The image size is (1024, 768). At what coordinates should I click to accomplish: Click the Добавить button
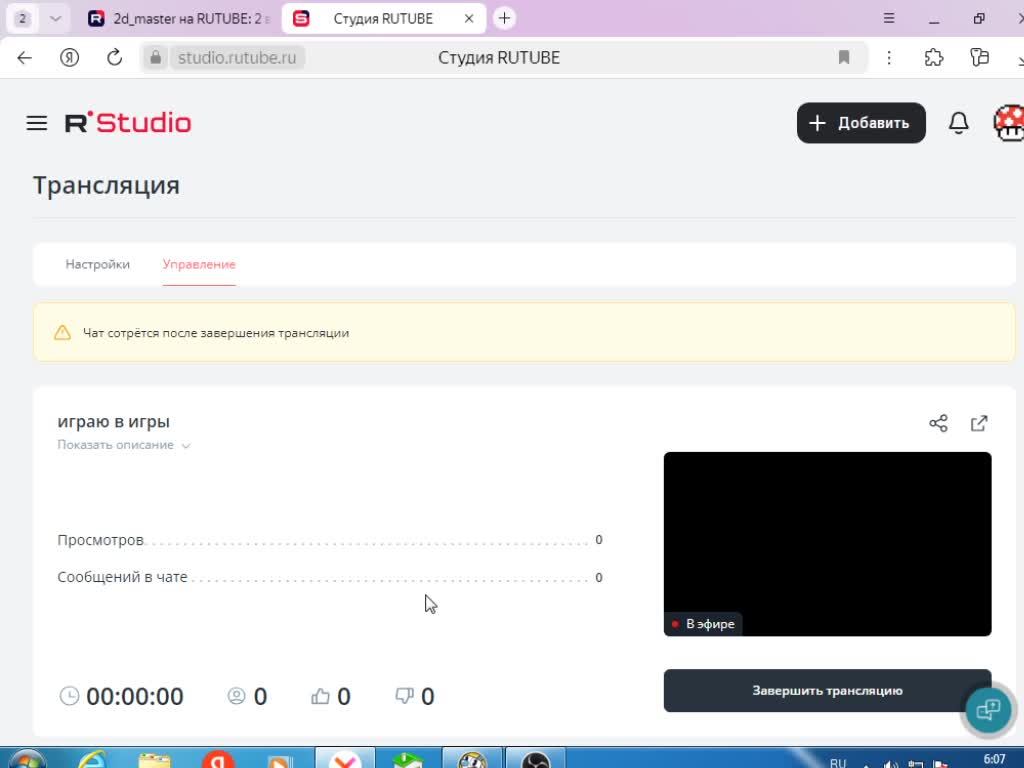(x=861, y=123)
